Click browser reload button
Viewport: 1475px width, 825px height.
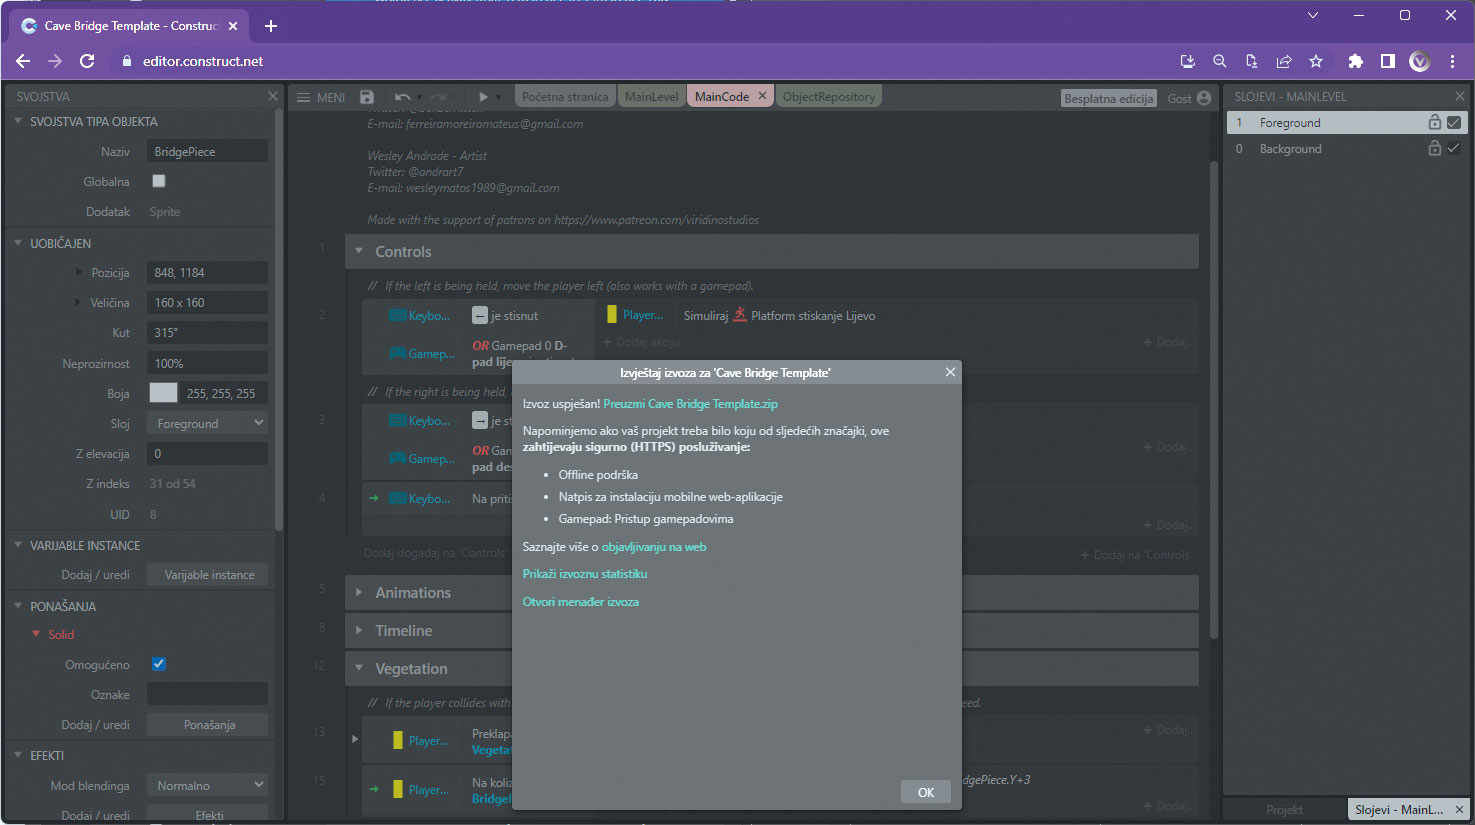87,61
